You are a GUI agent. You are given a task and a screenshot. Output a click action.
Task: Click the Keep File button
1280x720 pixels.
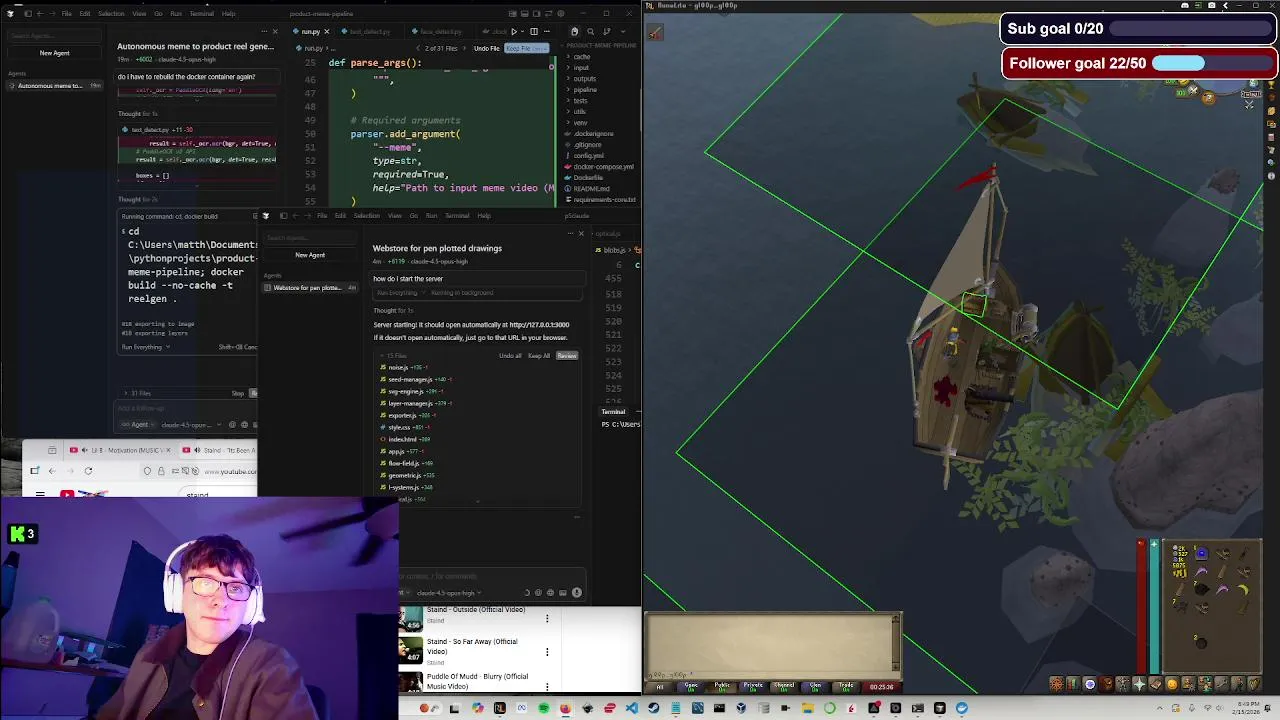pos(526,48)
